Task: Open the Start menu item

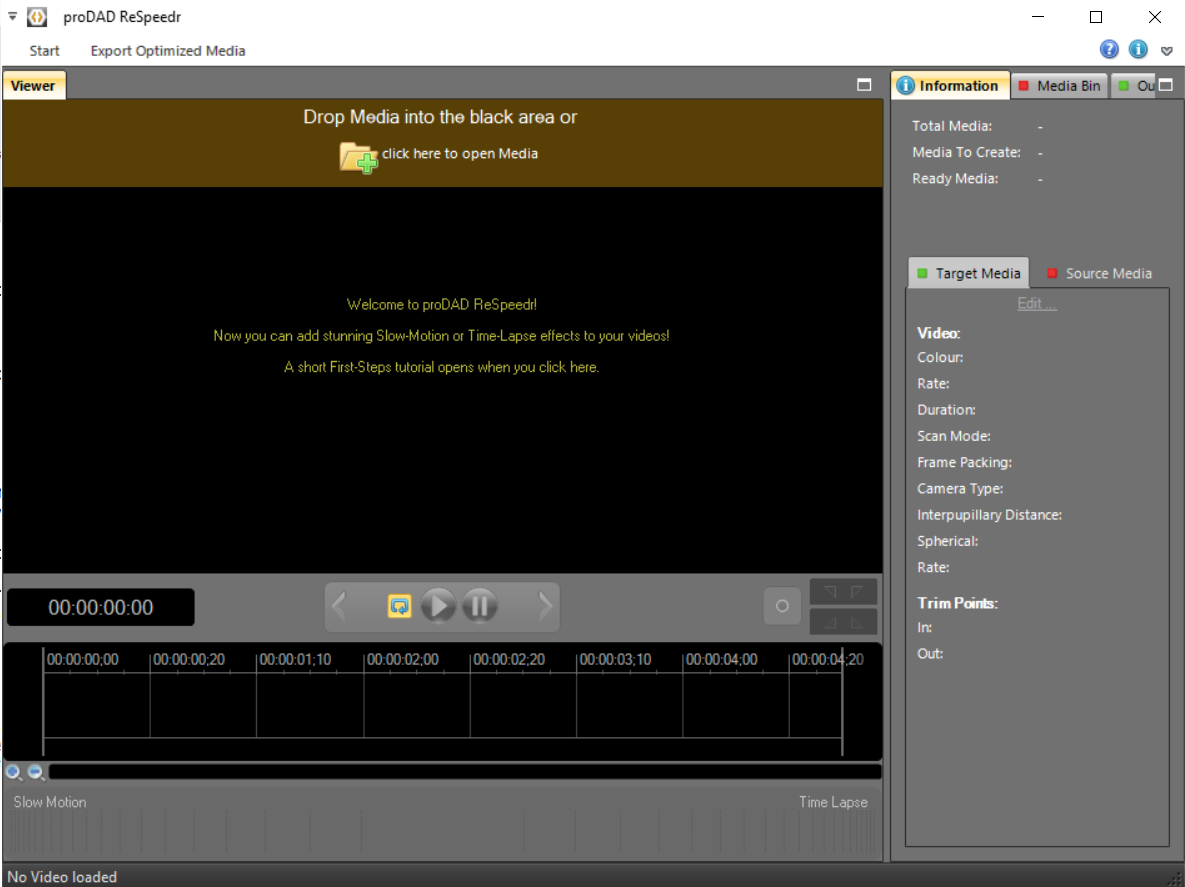Action: pos(45,51)
